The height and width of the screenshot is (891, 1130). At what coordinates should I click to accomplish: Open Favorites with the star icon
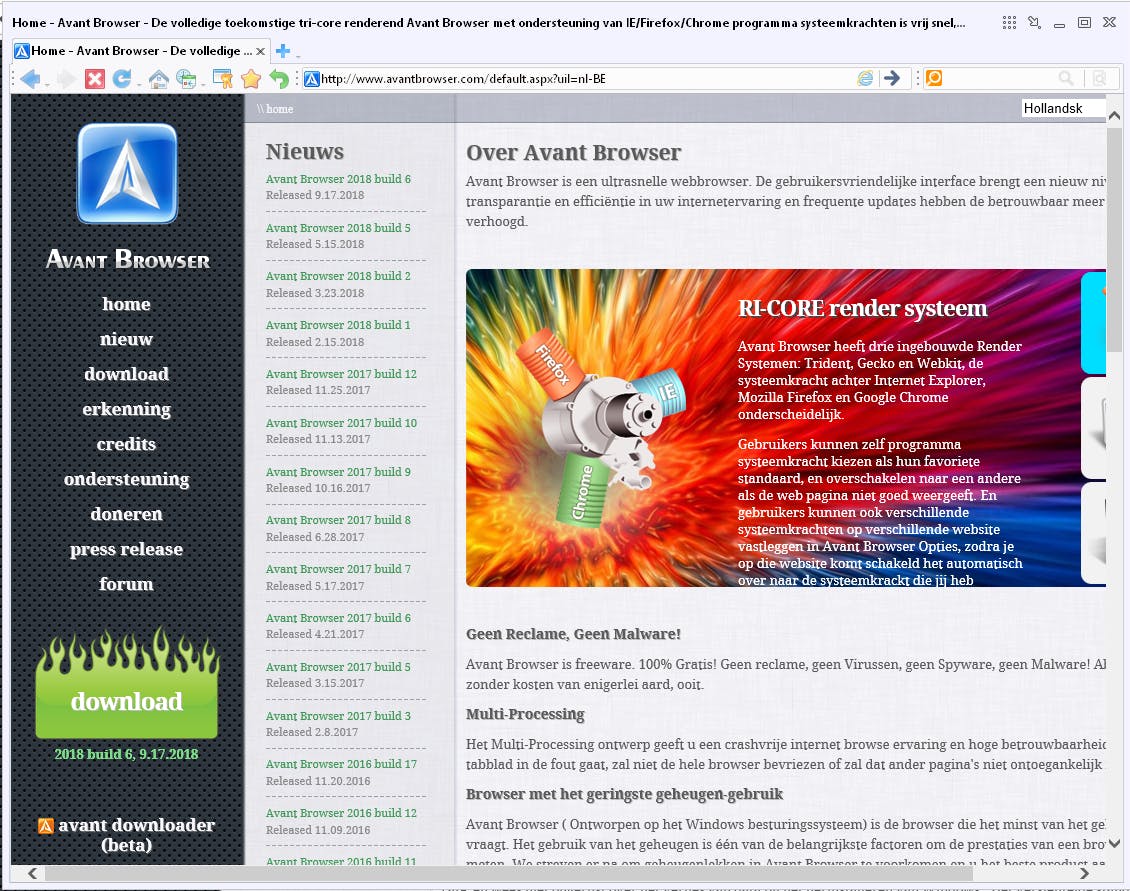251,79
